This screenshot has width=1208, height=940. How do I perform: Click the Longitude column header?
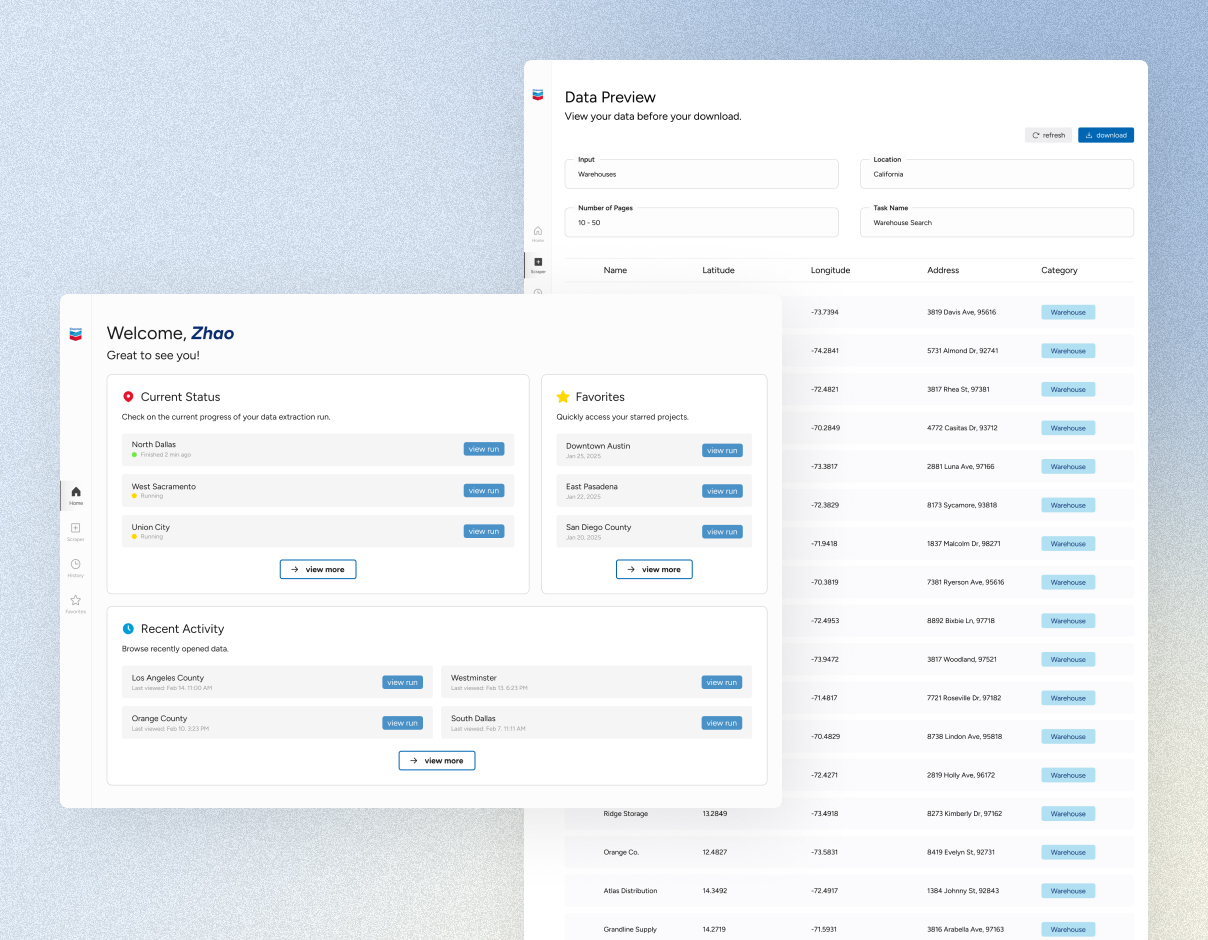tap(830, 270)
